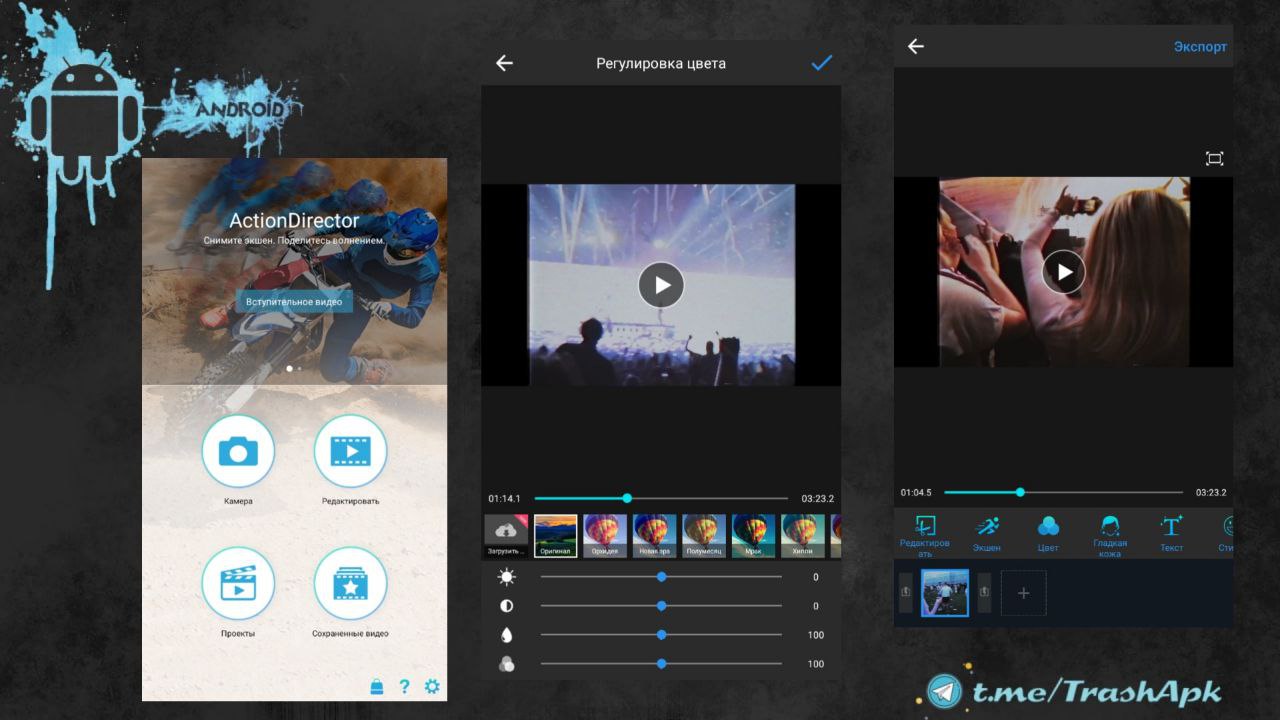Click the ActionDirector title on home screen
This screenshot has width=1280, height=720.
(x=294, y=221)
